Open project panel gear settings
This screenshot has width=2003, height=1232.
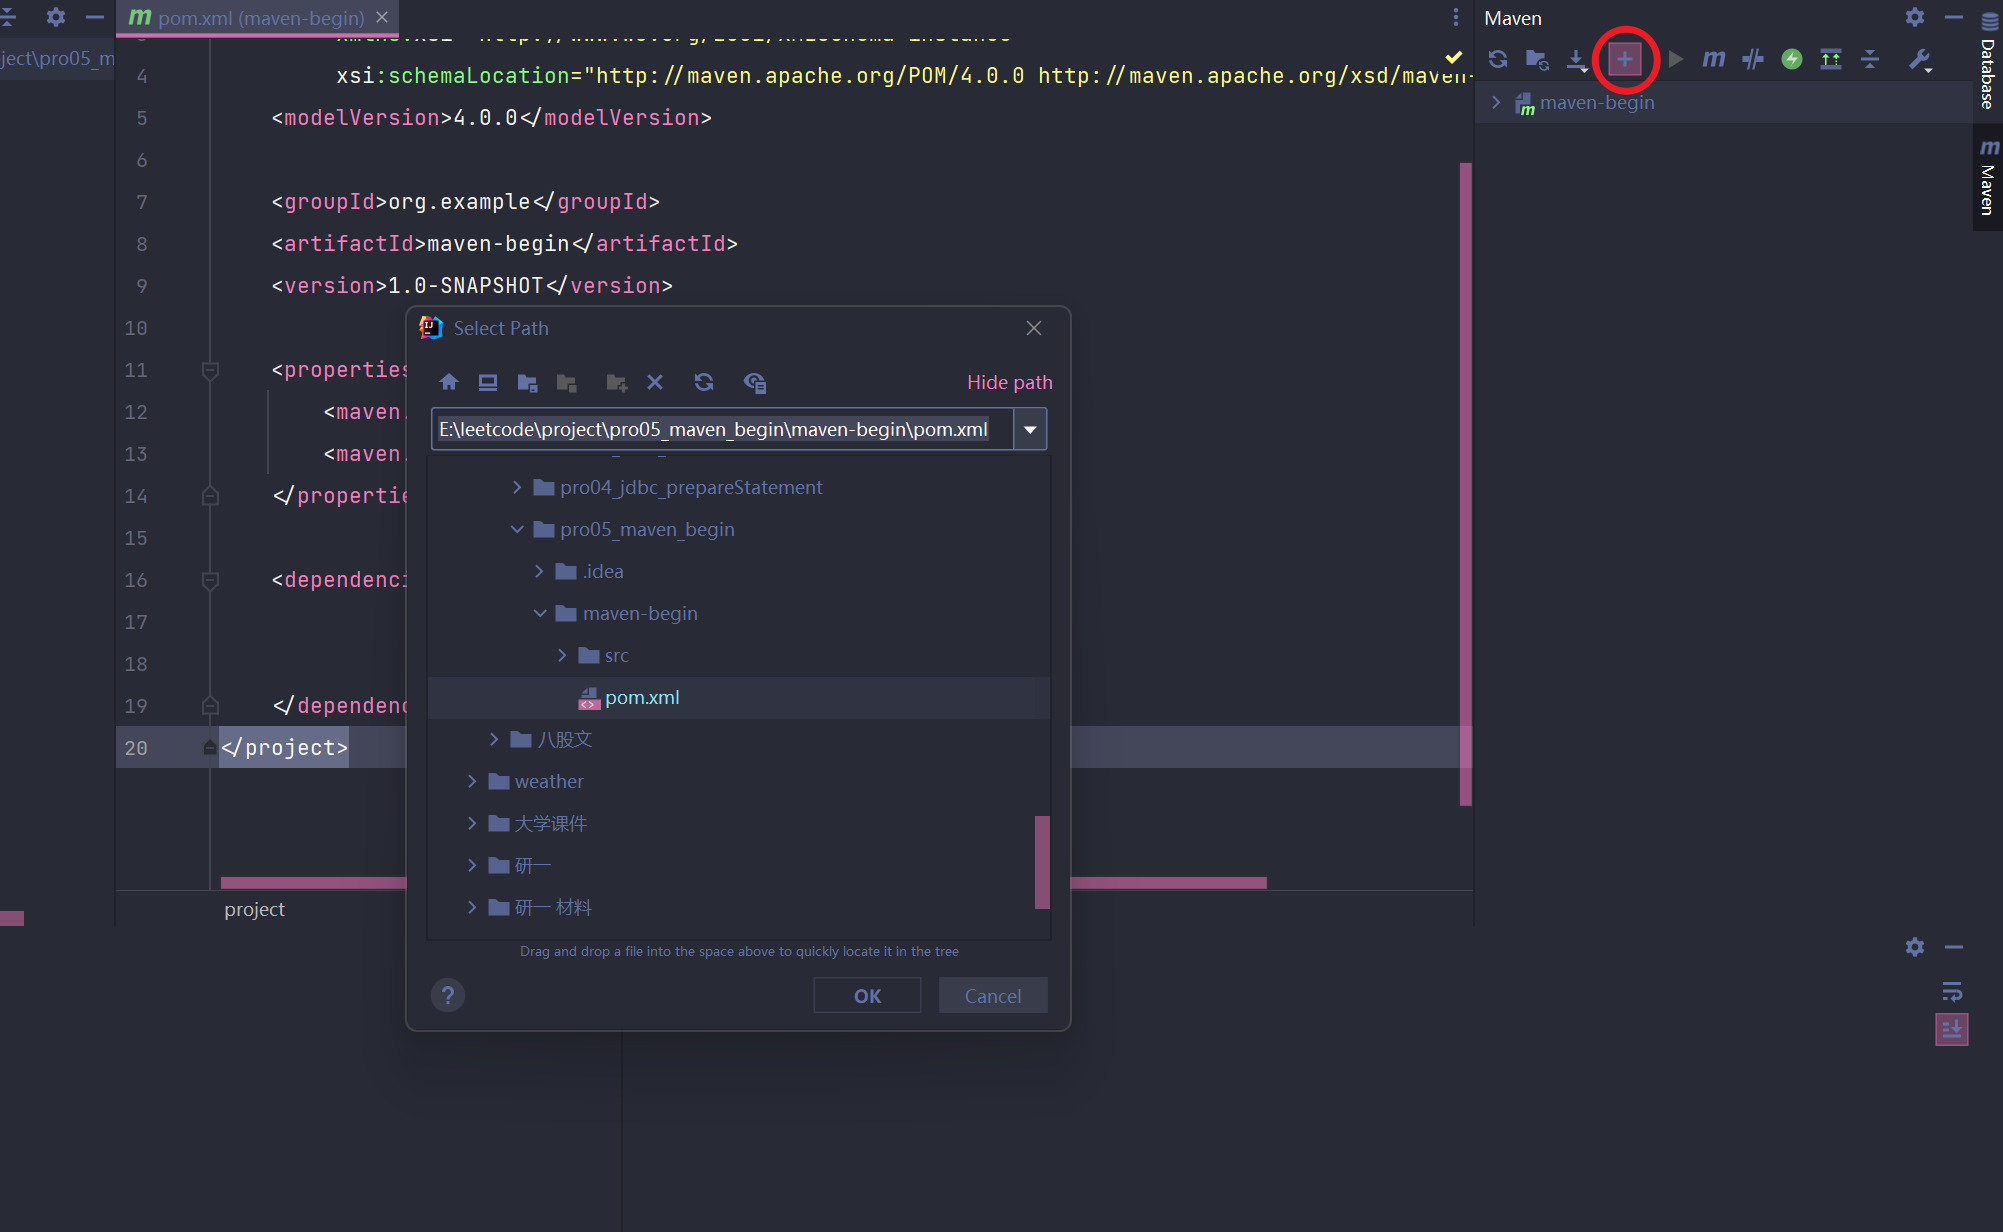point(56,17)
